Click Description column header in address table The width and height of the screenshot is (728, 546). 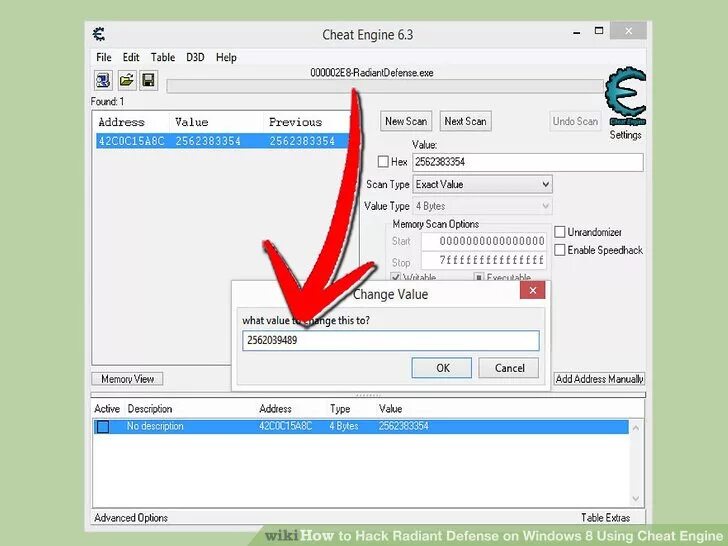coord(150,409)
